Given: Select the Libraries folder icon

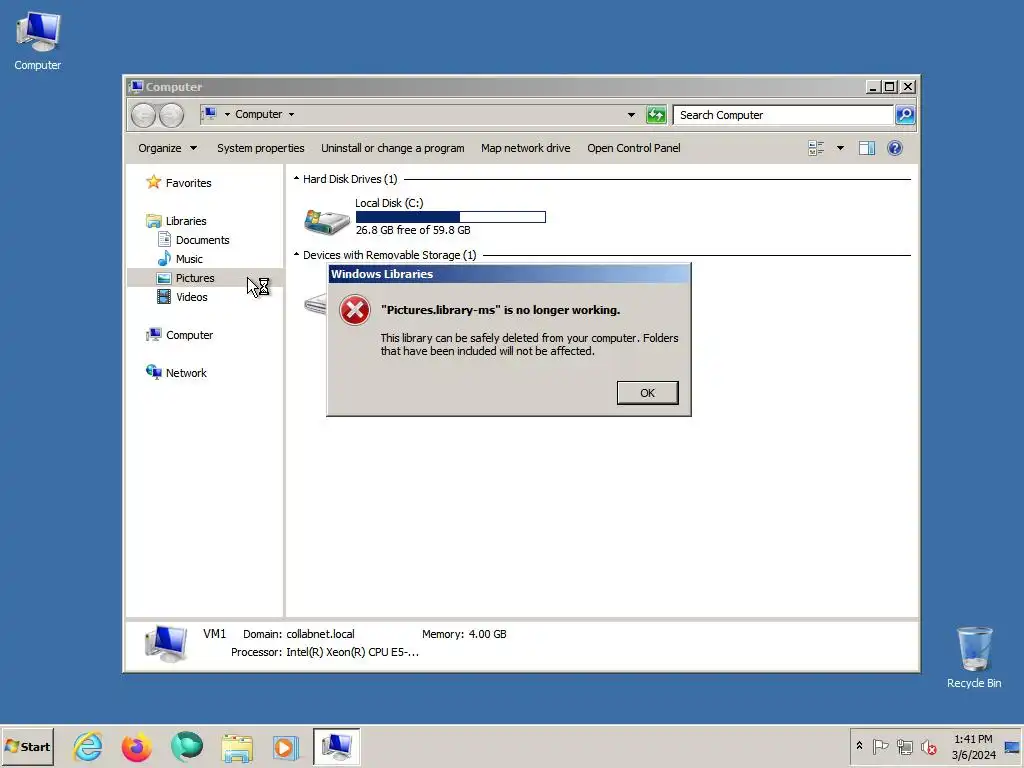Looking at the screenshot, I should click(x=153, y=221).
